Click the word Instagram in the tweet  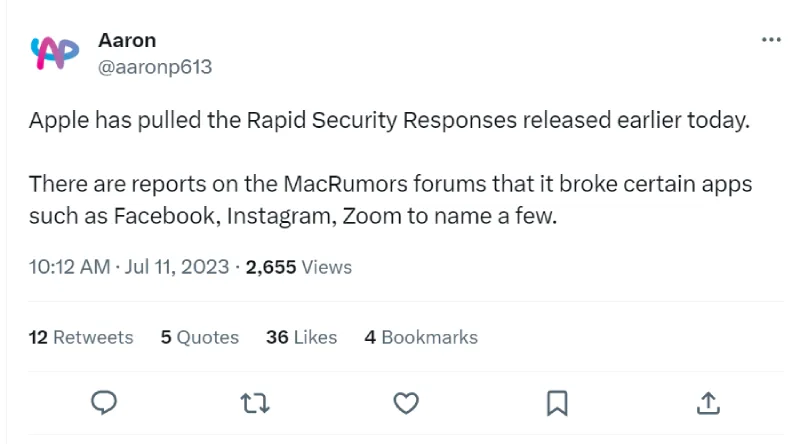tap(281, 215)
